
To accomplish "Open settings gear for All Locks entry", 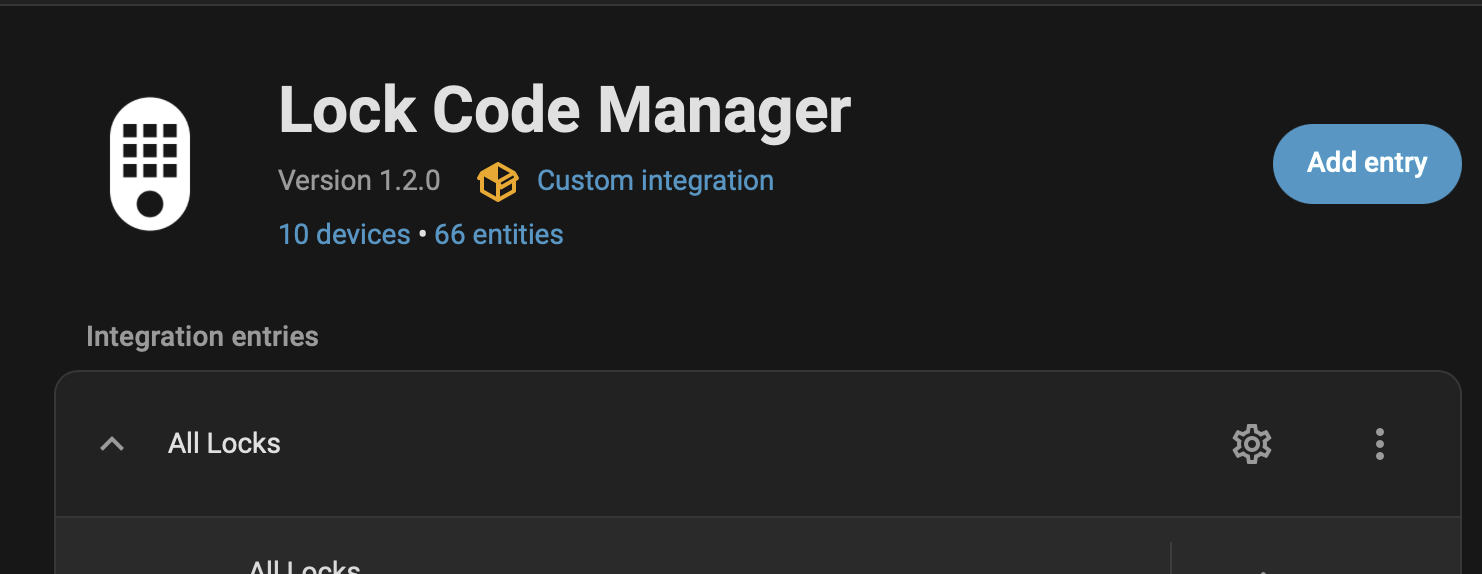I will tap(1251, 443).
